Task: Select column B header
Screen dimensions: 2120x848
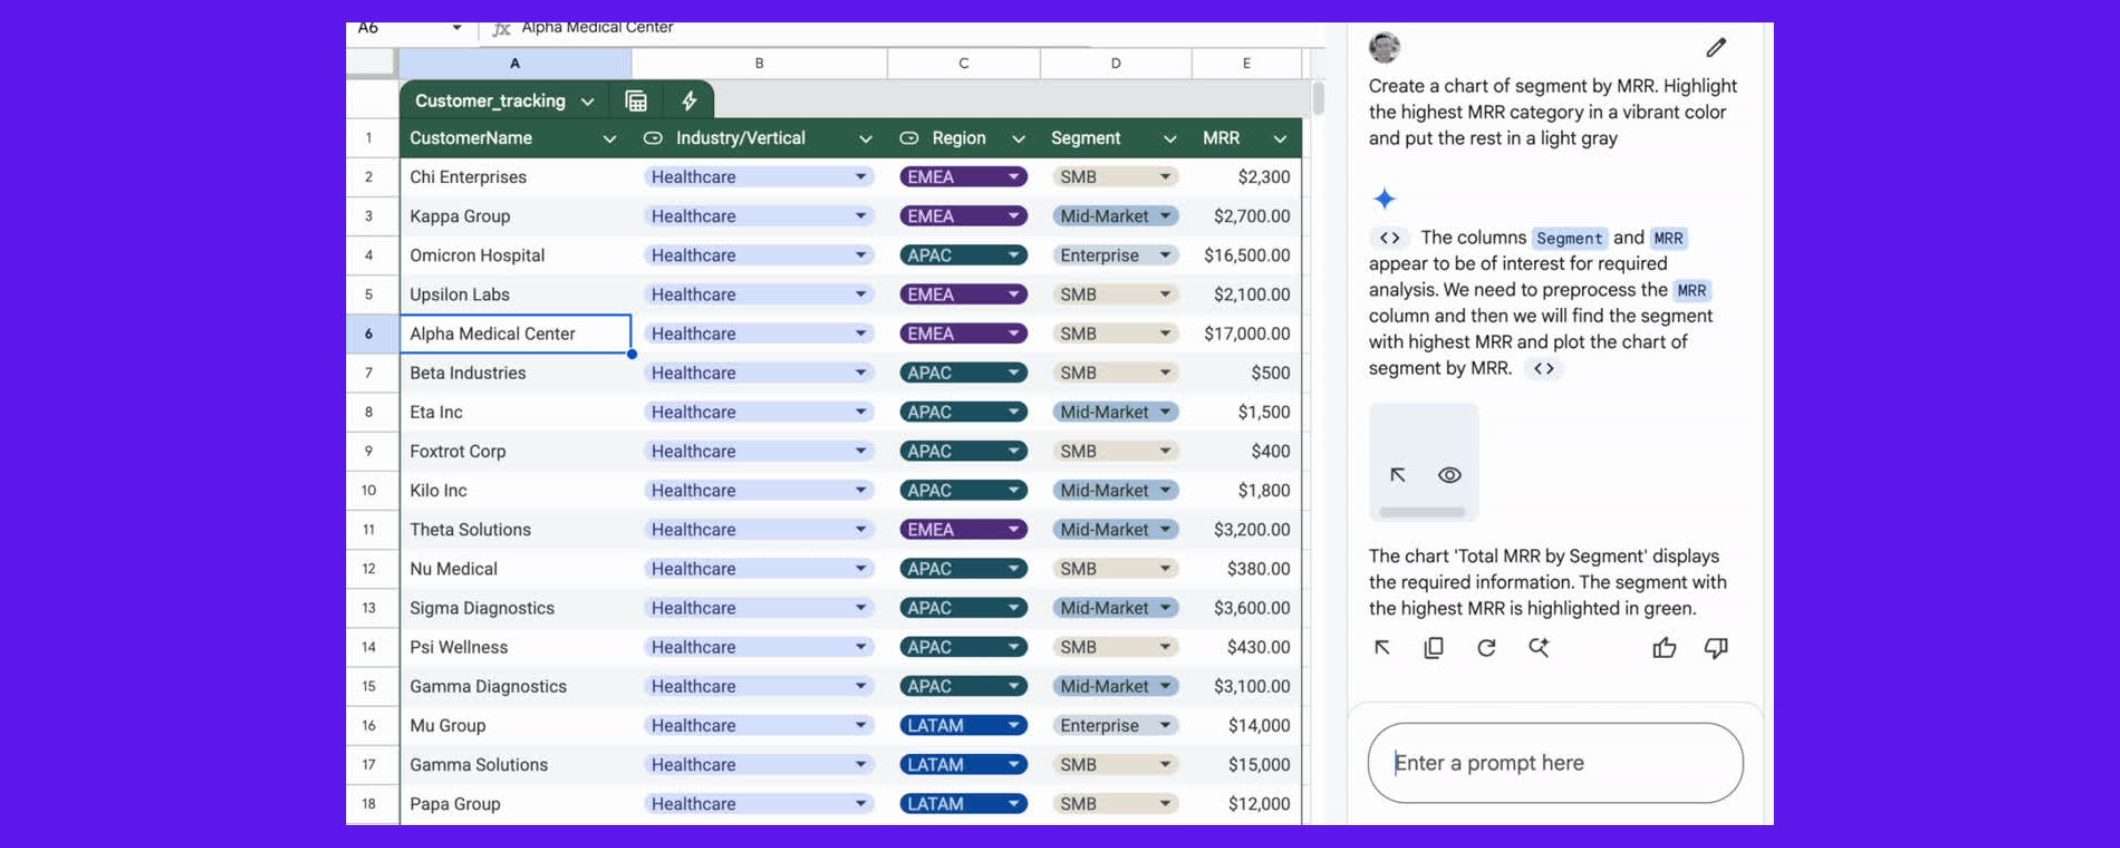Action: (759, 63)
